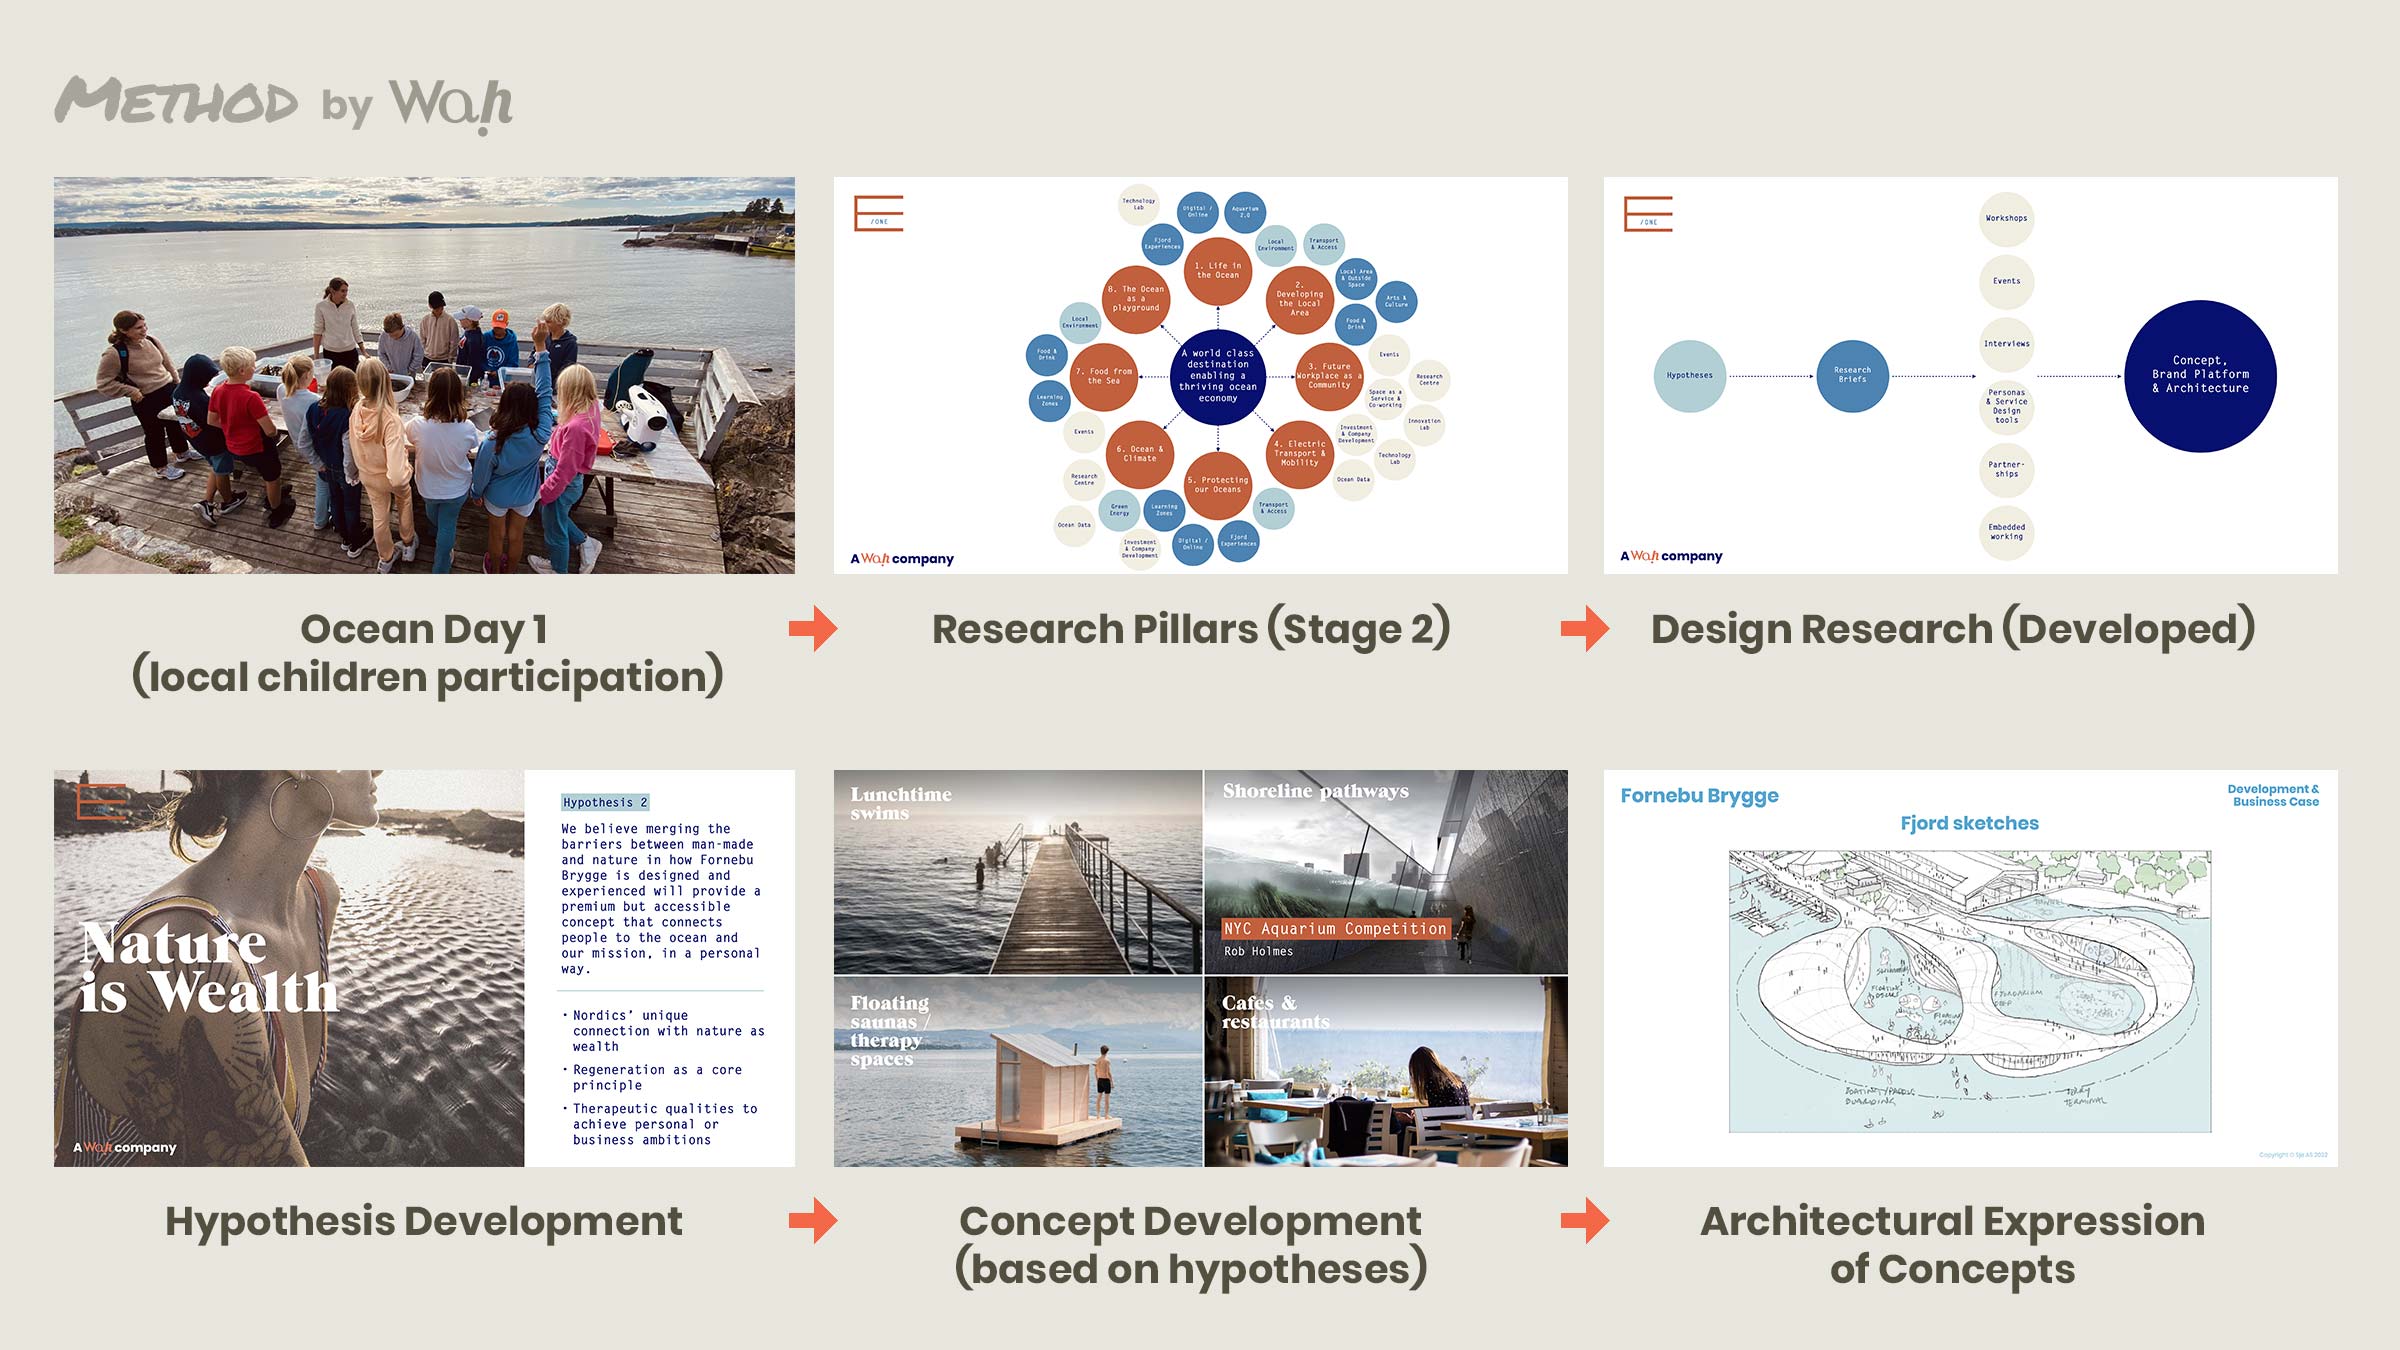
Task: Click arrow before Architectural Expression caption
Action: [1585, 1221]
